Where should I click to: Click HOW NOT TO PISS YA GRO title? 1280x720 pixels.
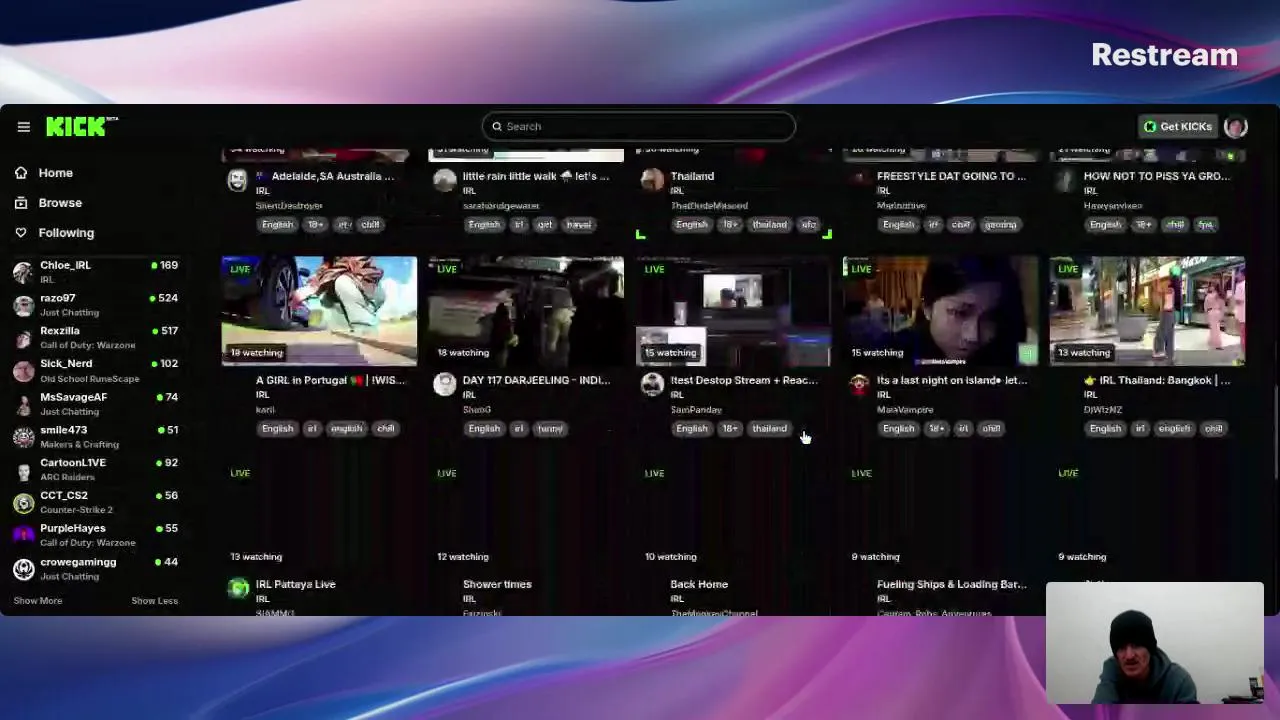pyautogui.click(x=1157, y=176)
